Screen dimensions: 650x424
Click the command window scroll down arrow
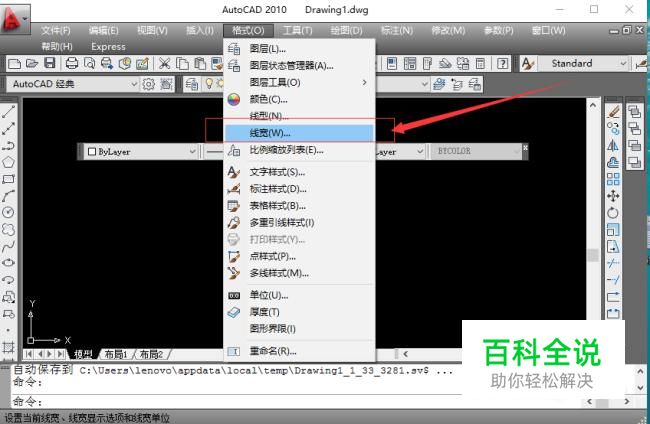tap(640, 388)
